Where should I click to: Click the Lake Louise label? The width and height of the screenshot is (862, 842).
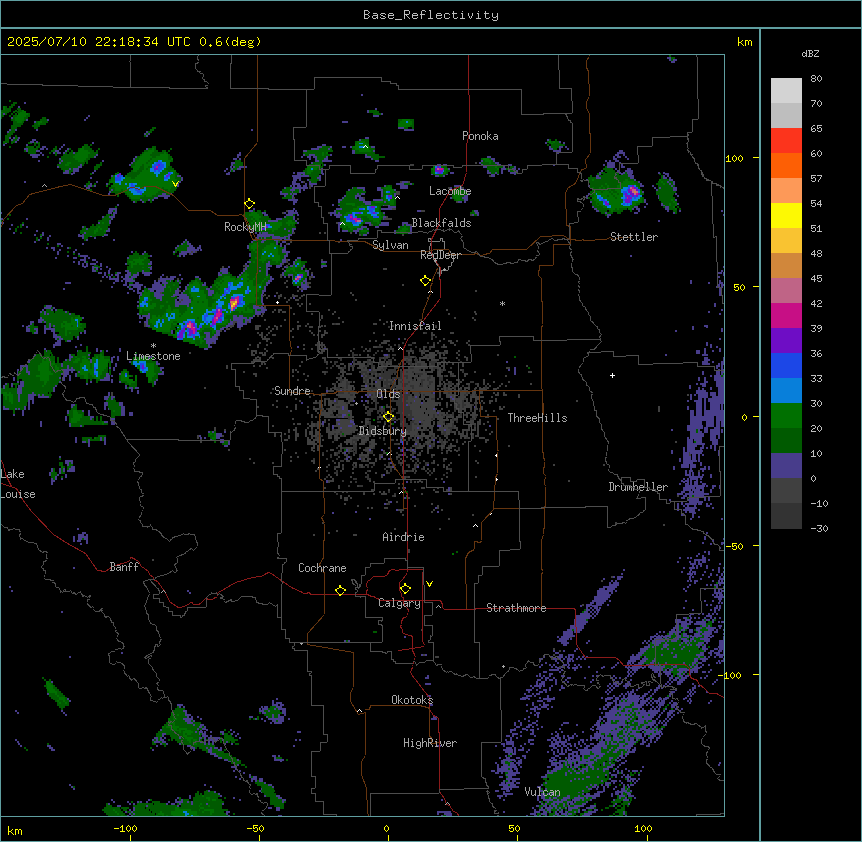(x=18, y=484)
